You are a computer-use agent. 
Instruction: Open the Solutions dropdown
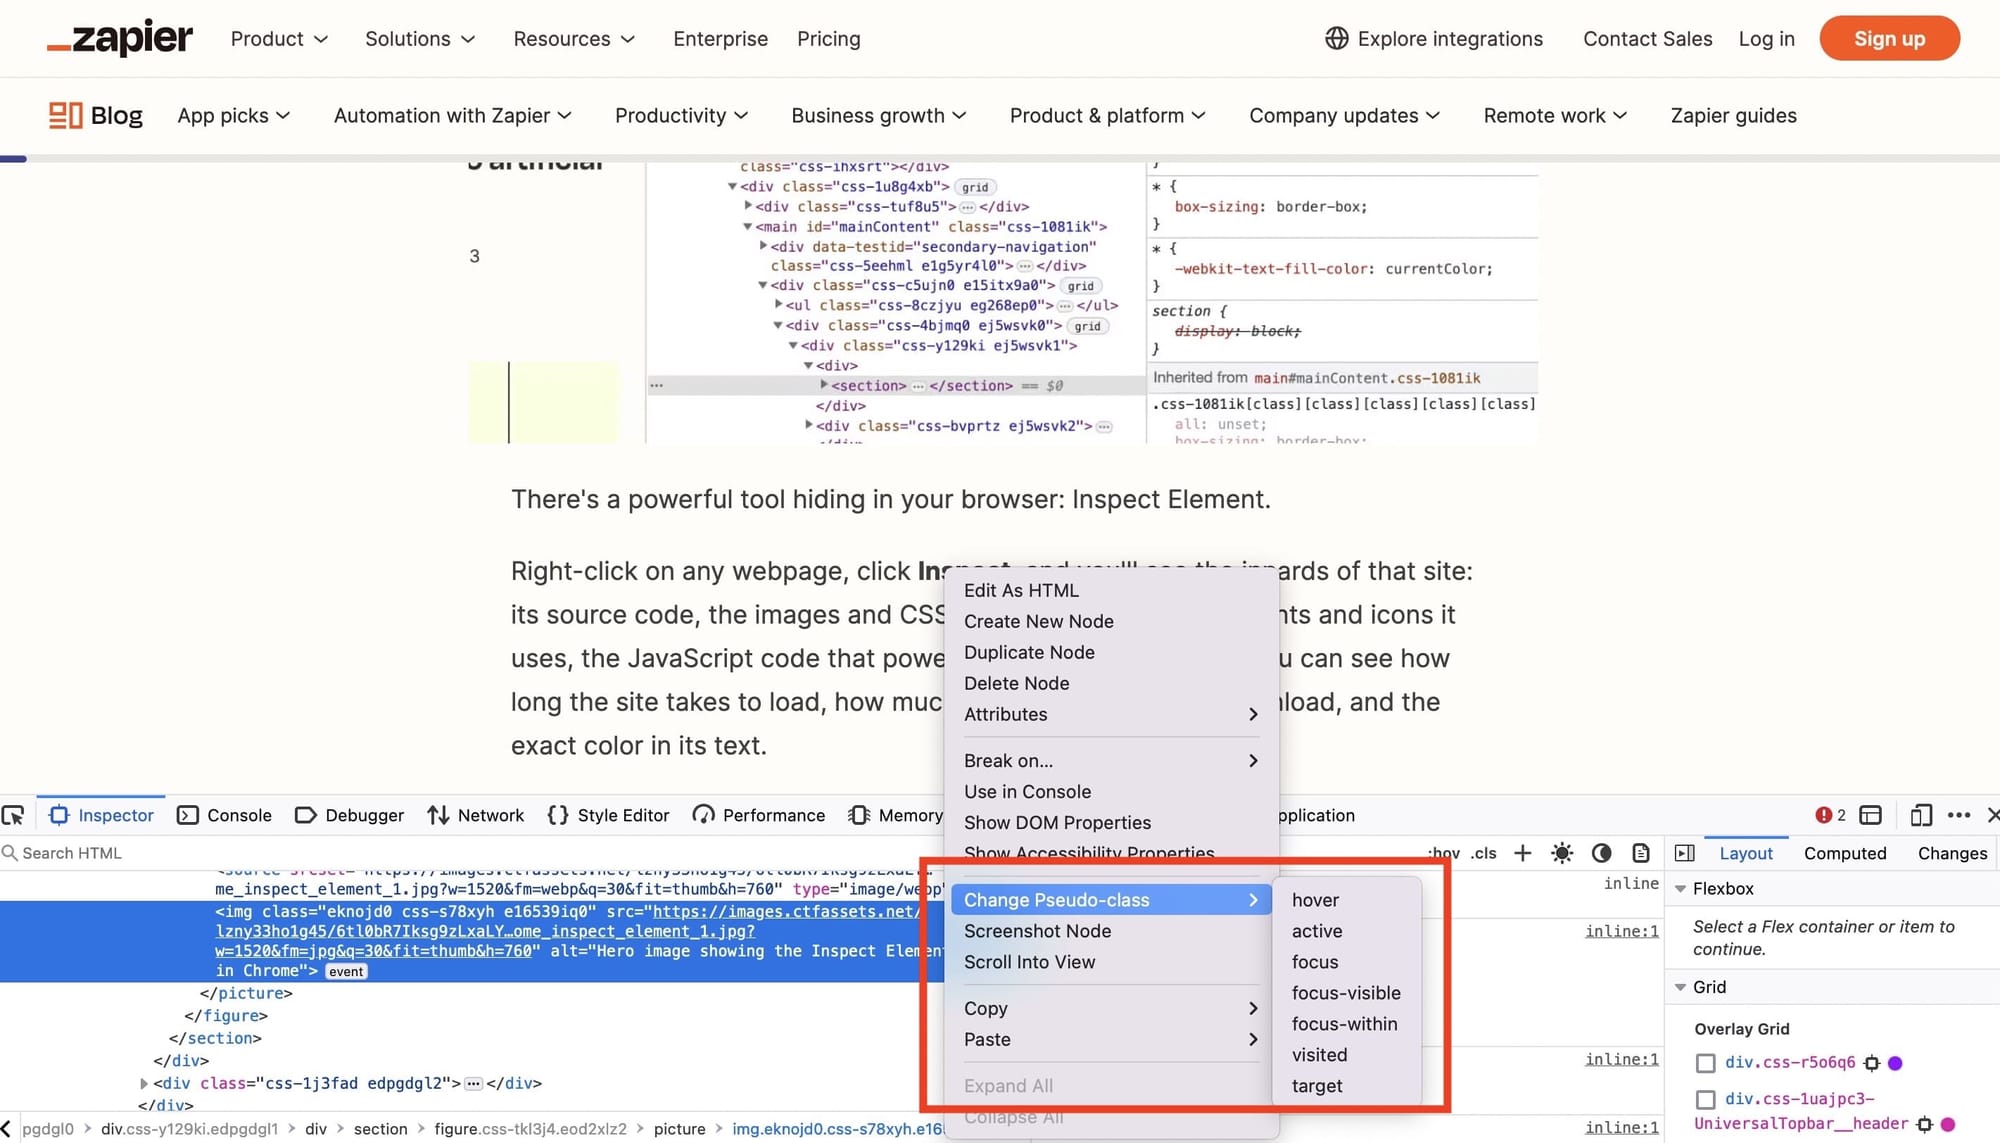[420, 38]
